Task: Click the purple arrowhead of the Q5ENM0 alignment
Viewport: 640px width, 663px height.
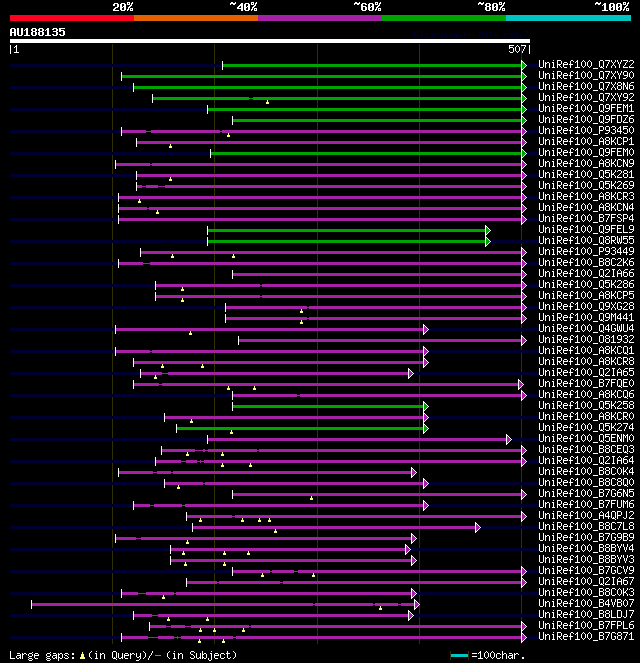Action: pyautogui.click(x=509, y=439)
